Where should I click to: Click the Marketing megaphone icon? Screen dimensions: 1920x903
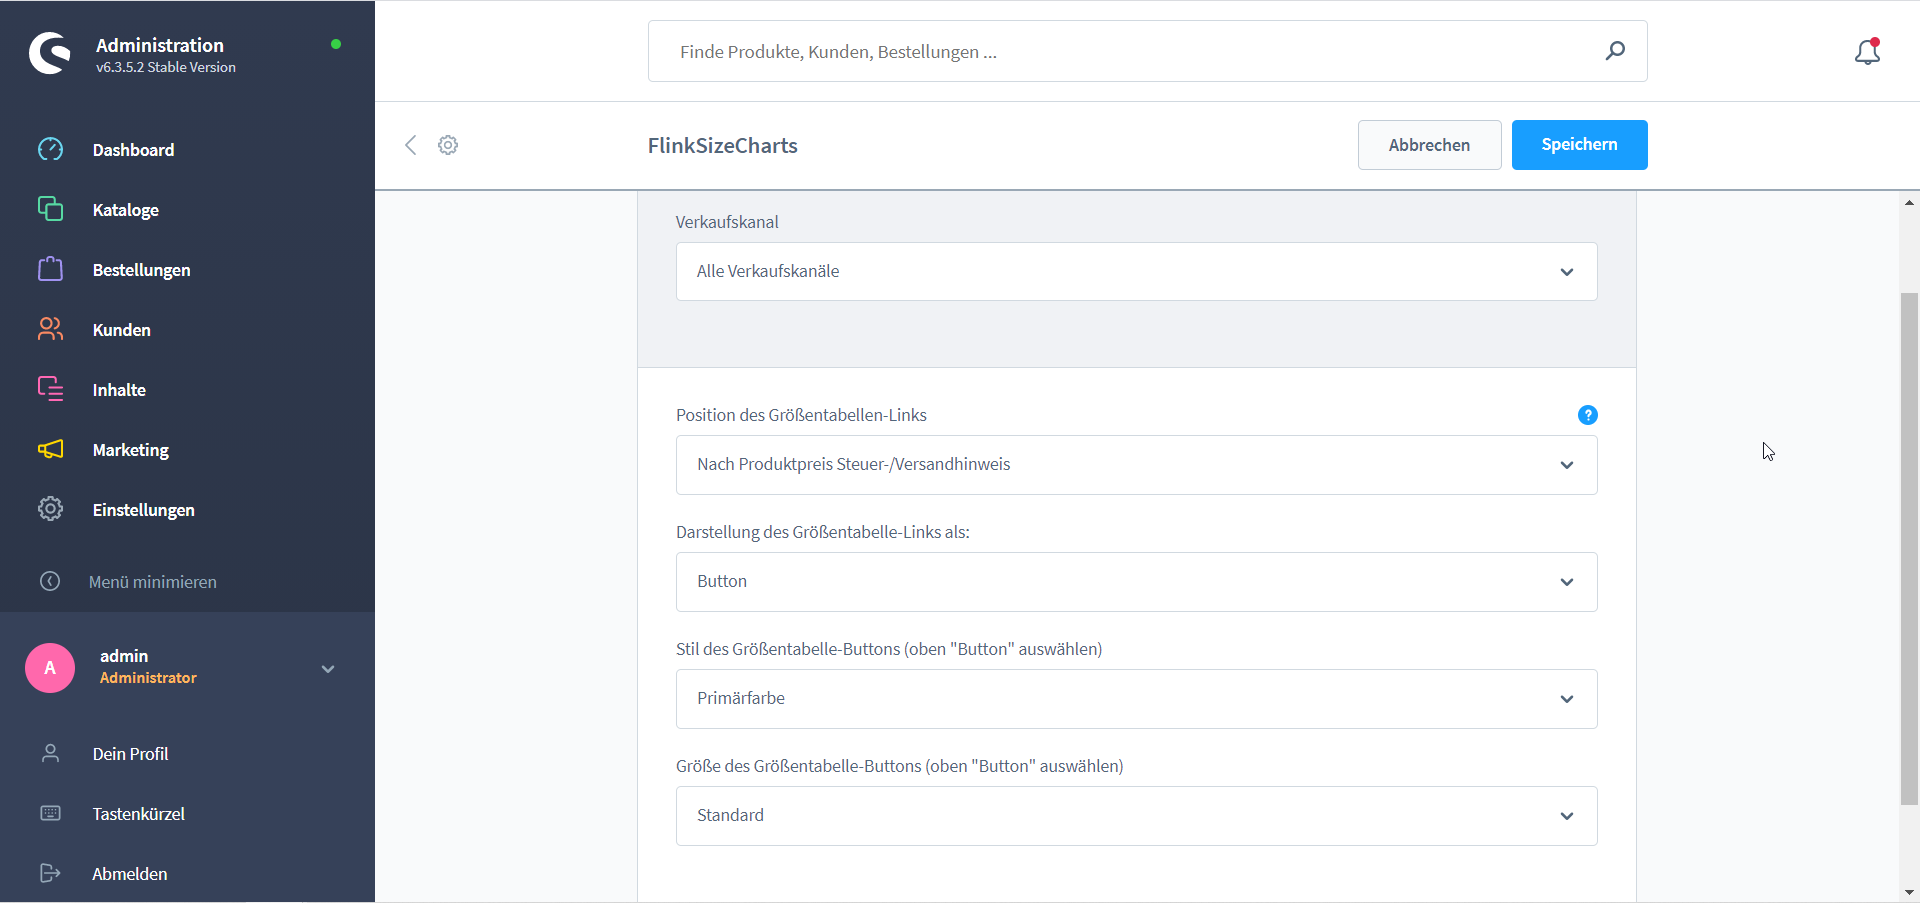coord(50,449)
